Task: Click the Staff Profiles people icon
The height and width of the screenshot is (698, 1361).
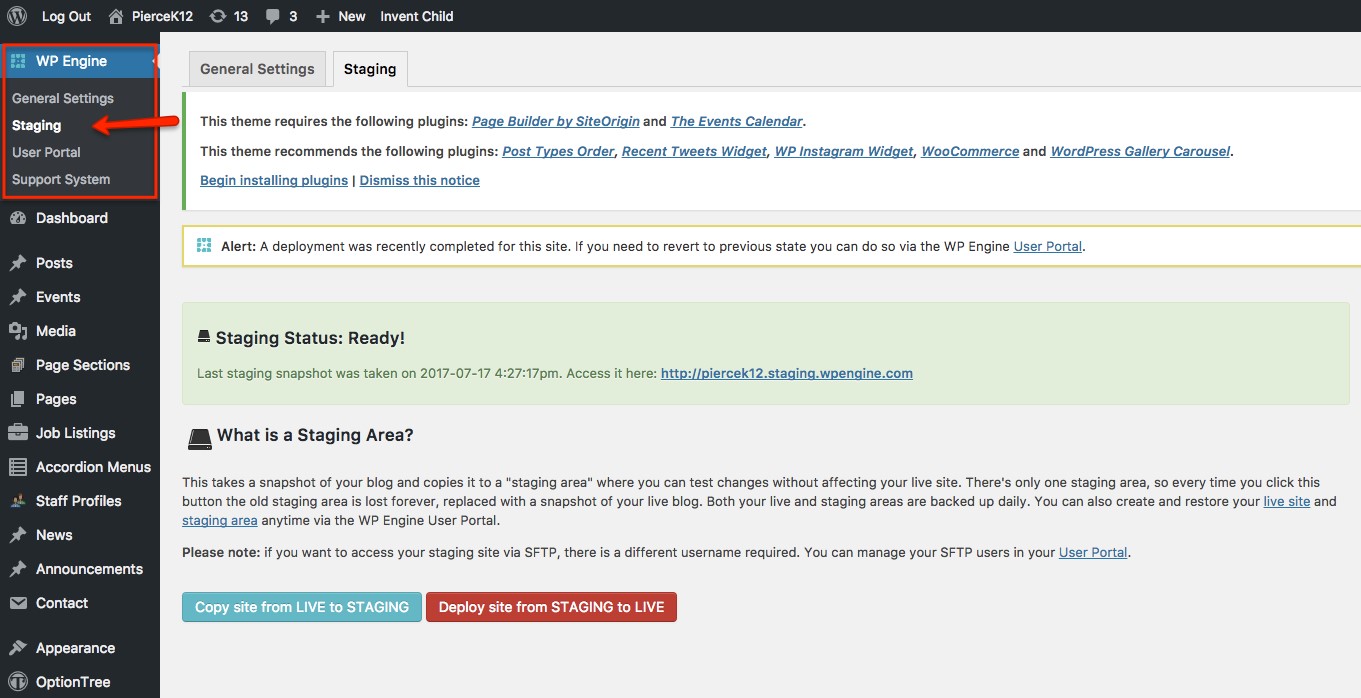Action: point(18,501)
